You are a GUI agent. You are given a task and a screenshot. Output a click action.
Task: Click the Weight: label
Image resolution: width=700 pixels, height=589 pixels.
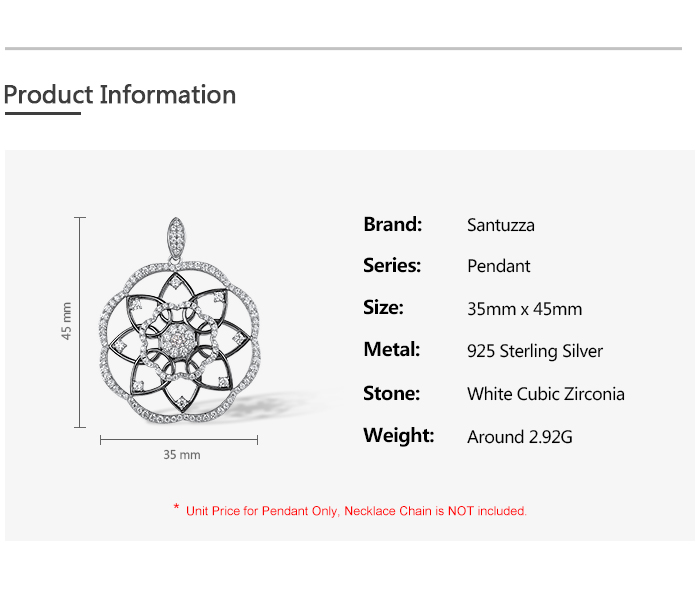point(398,435)
